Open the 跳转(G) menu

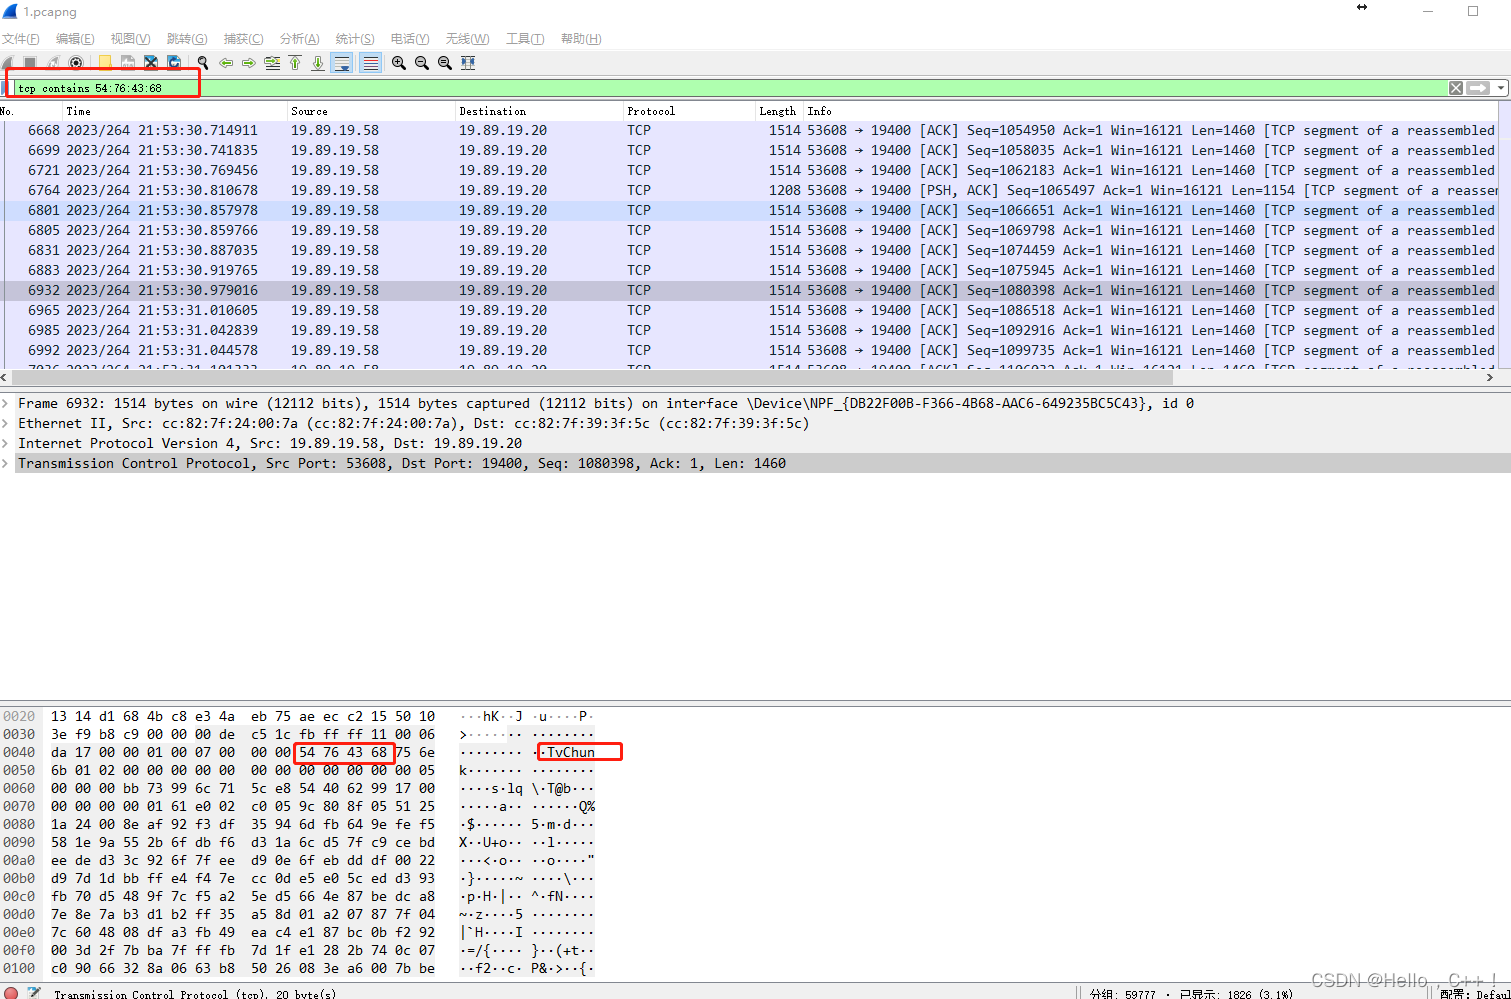[187, 39]
